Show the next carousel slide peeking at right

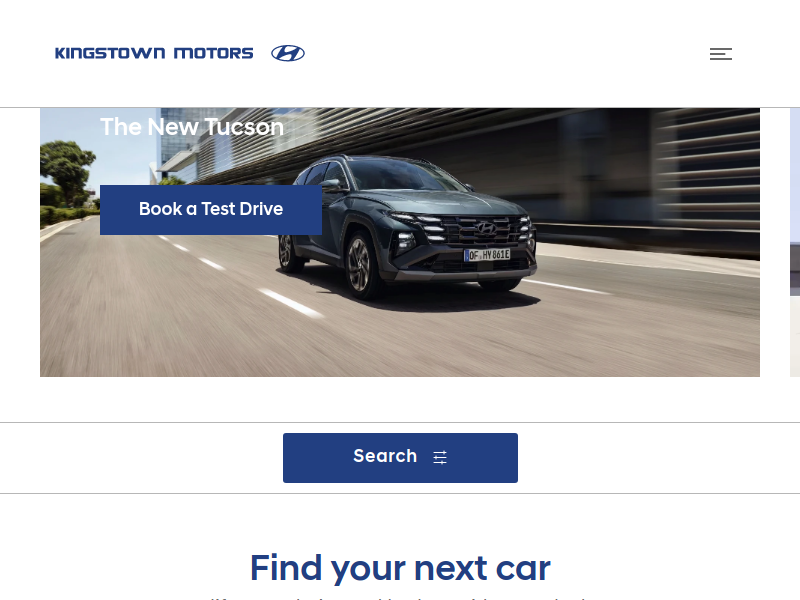[794, 242]
